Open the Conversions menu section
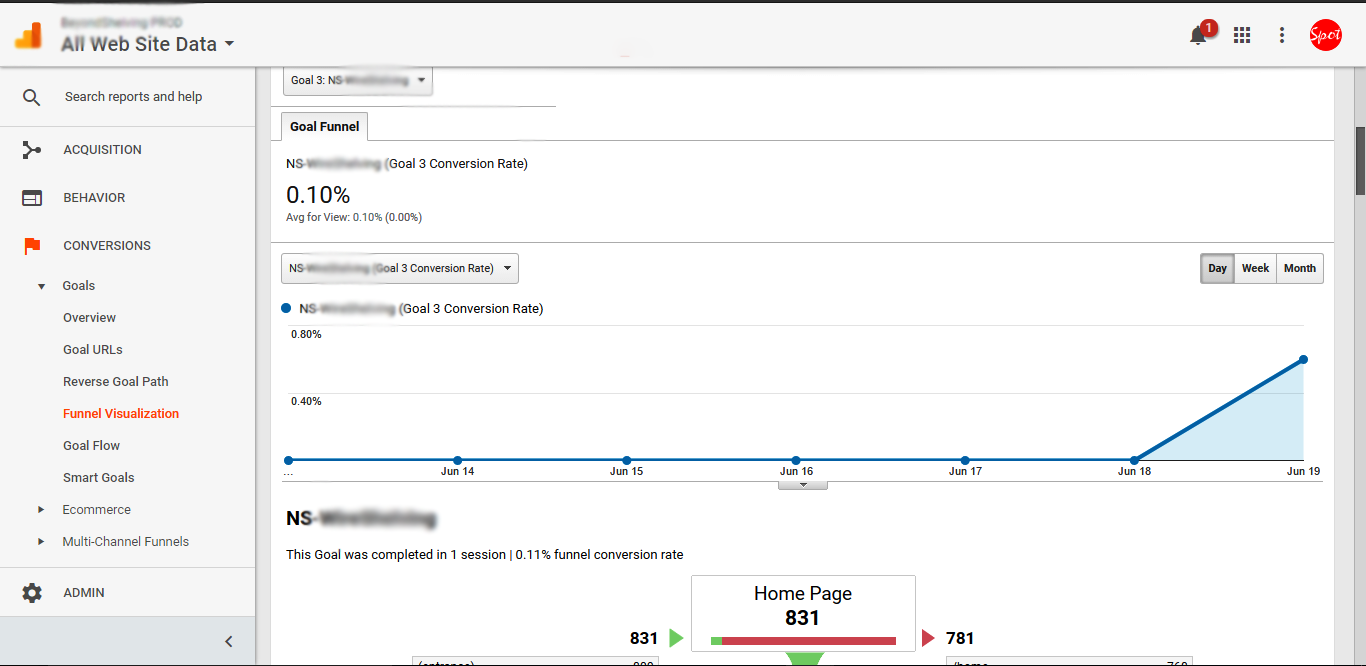Viewport: 1366px width, 666px height. point(107,246)
